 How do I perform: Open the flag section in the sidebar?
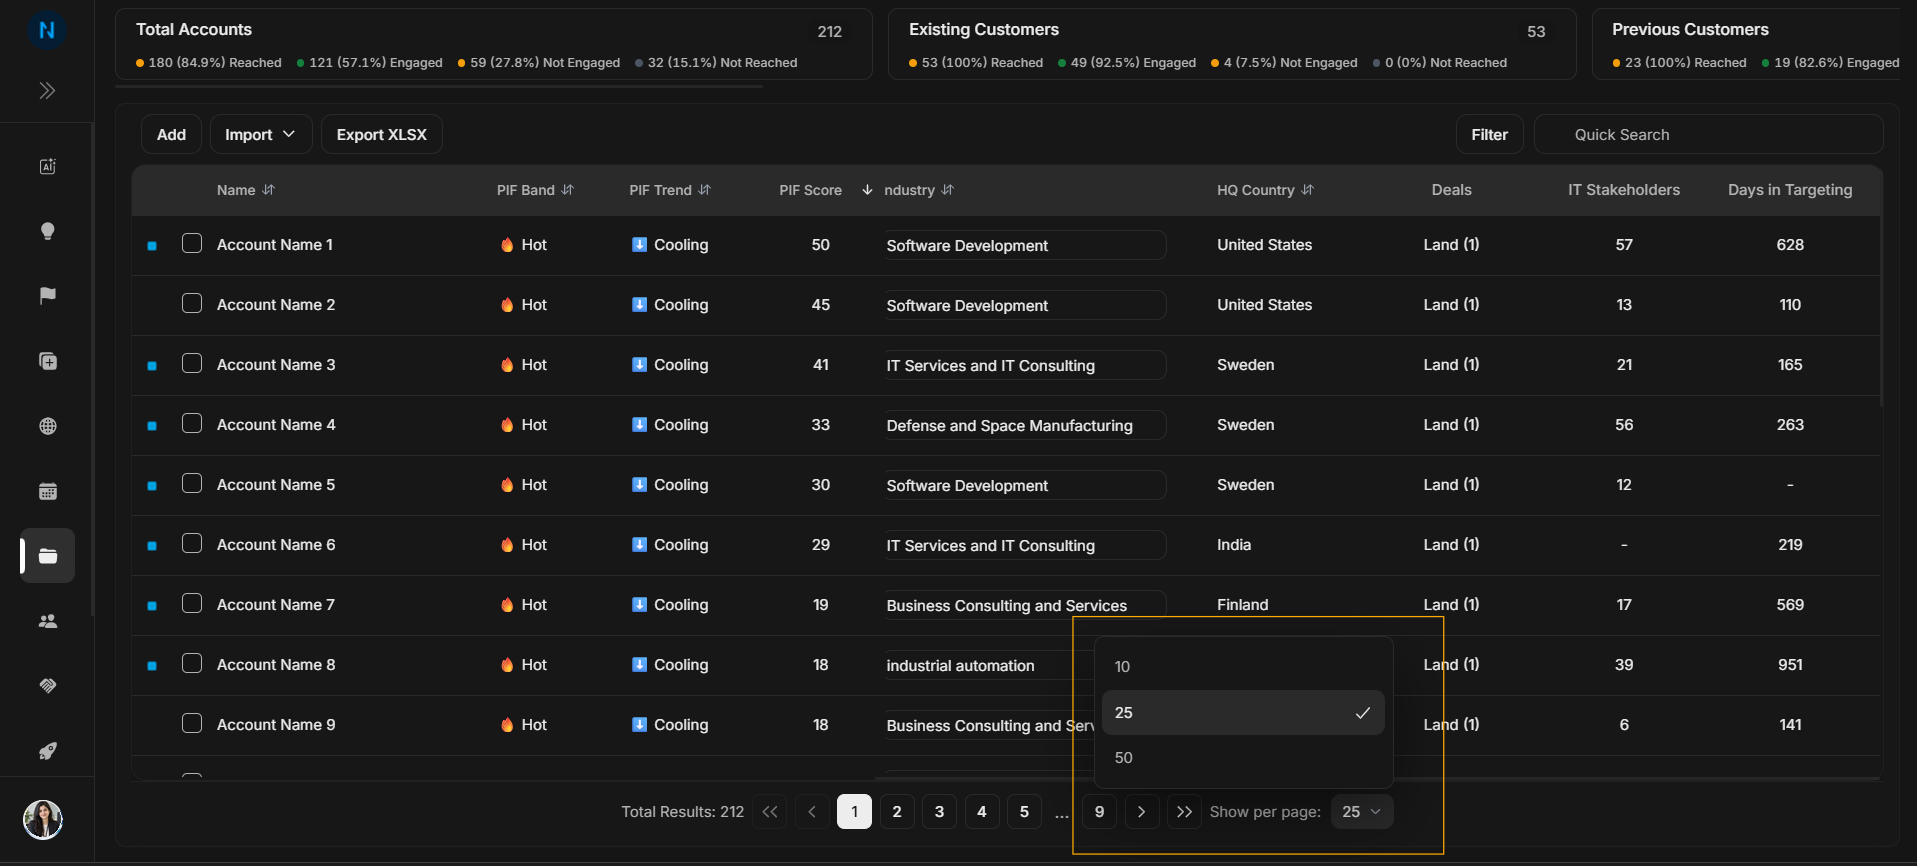pos(47,296)
